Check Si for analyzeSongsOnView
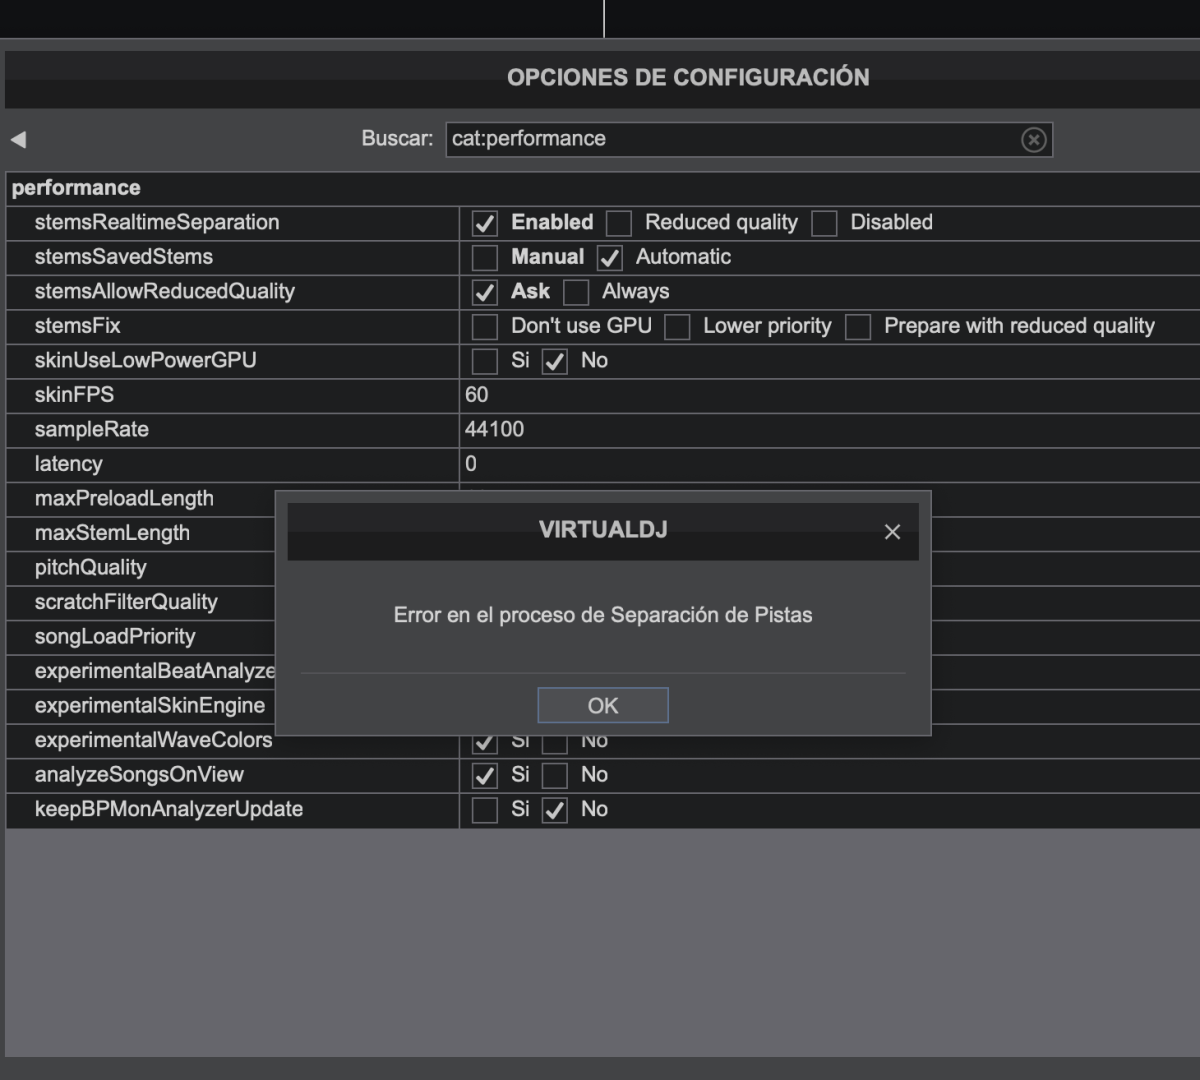1200x1080 pixels. [485, 775]
